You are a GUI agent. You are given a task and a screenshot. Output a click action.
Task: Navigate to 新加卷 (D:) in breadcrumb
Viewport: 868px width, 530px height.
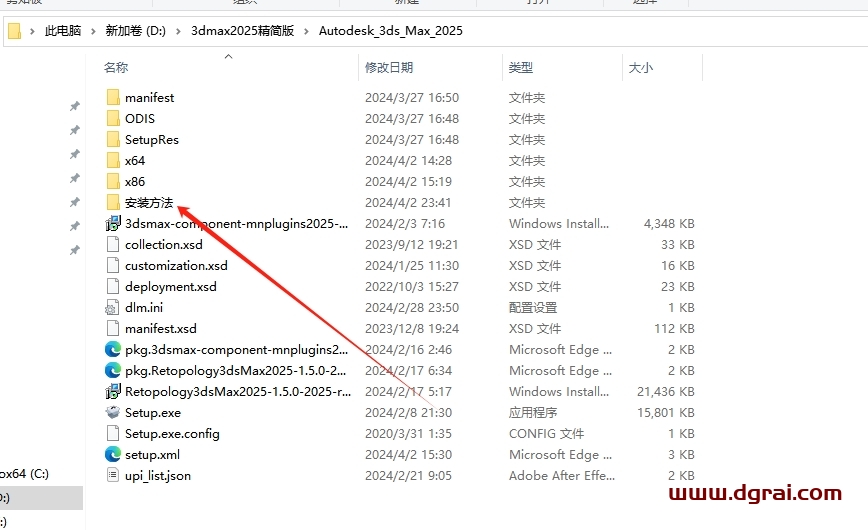point(136,31)
